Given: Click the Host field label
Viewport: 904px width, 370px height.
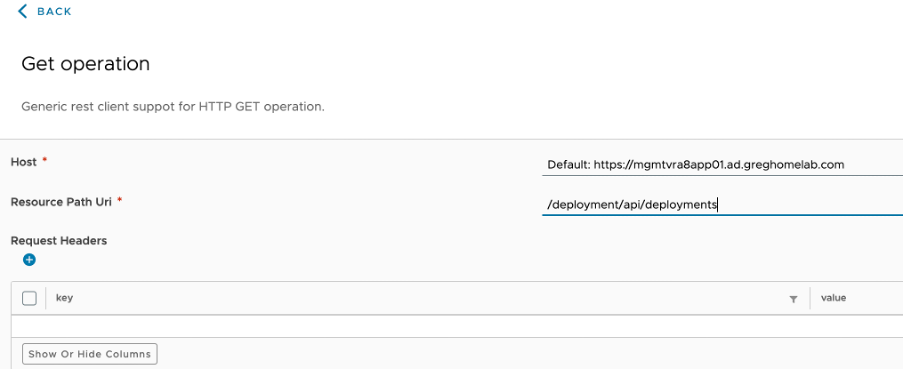Looking at the screenshot, I should 24,162.
